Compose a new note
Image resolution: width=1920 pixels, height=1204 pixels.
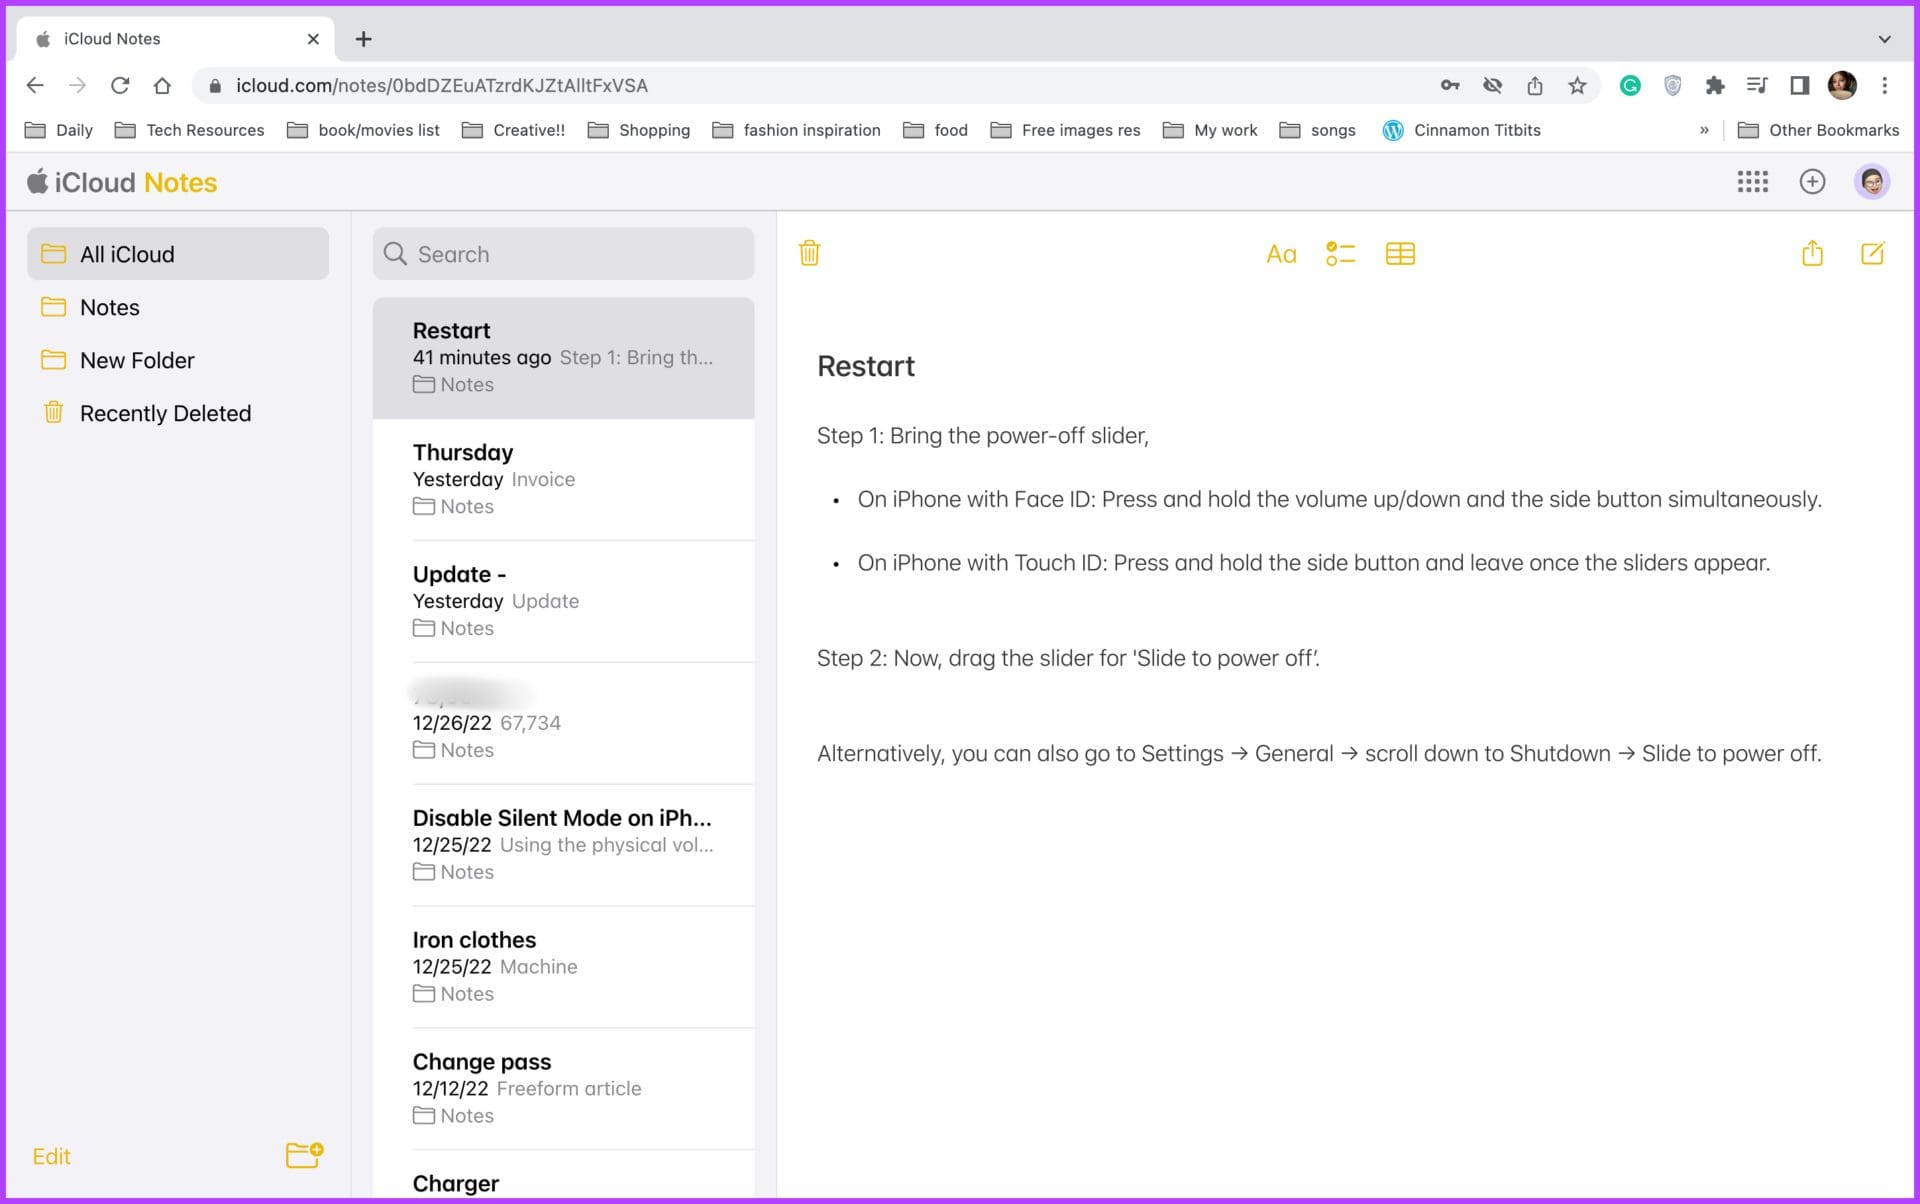pos(1874,253)
